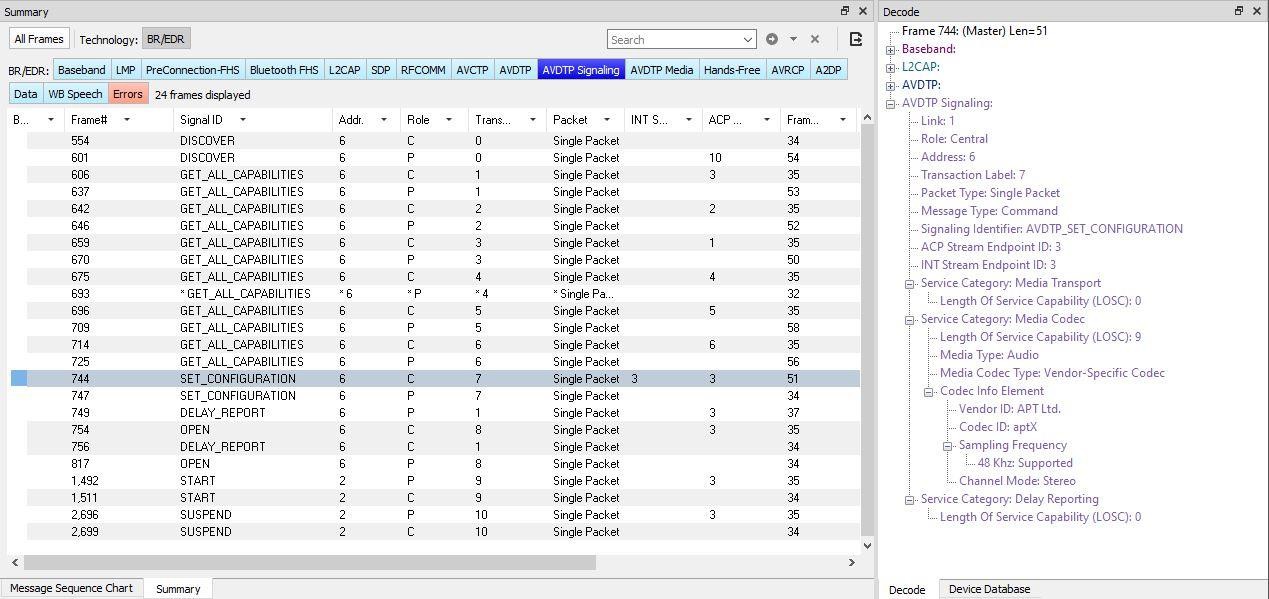
Task: Collapse Service Category: Media Codec node
Action: [x=910, y=319]
